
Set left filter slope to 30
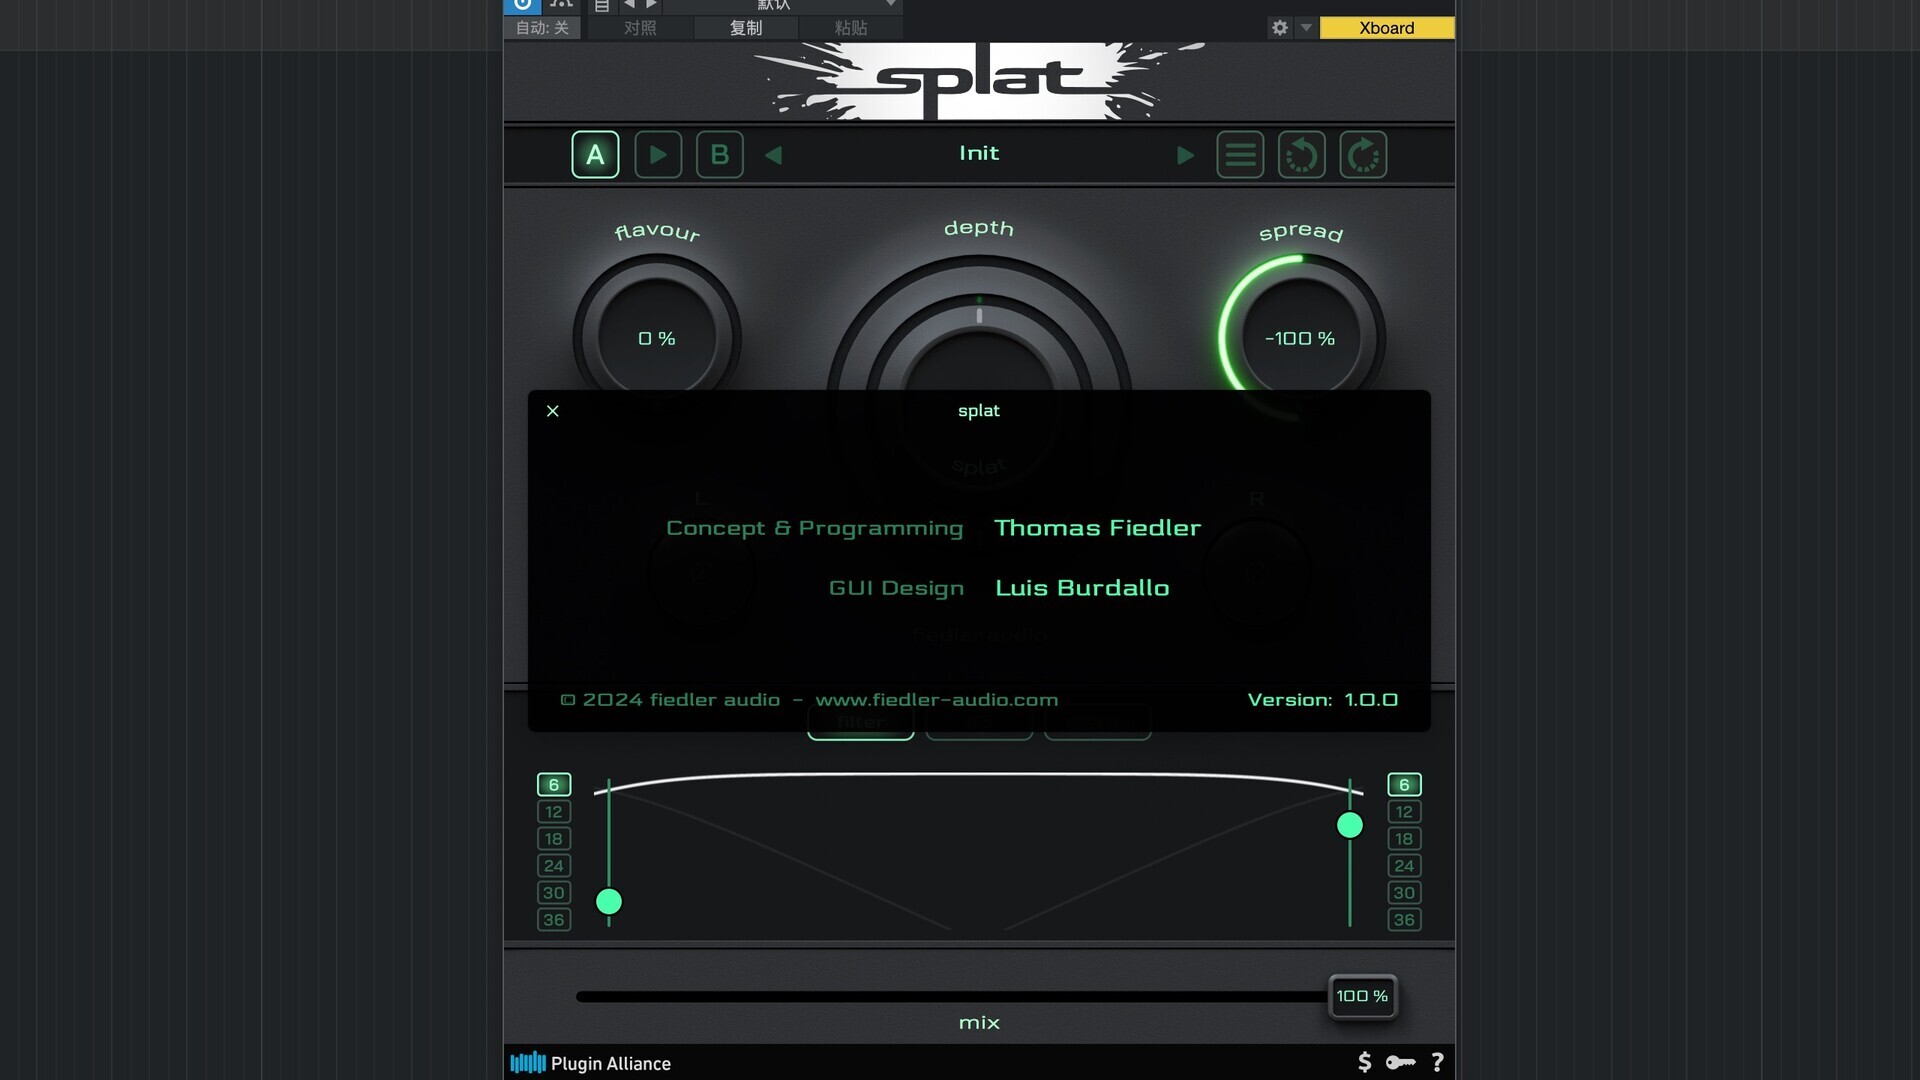[554, 893]
